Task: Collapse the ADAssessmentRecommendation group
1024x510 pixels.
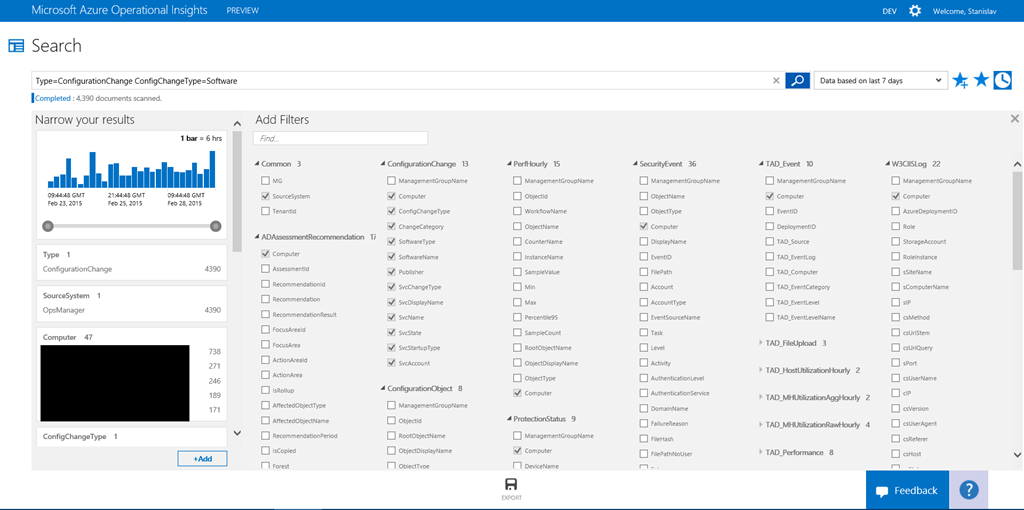Action: pyautogui.click(x=256, y=237)
